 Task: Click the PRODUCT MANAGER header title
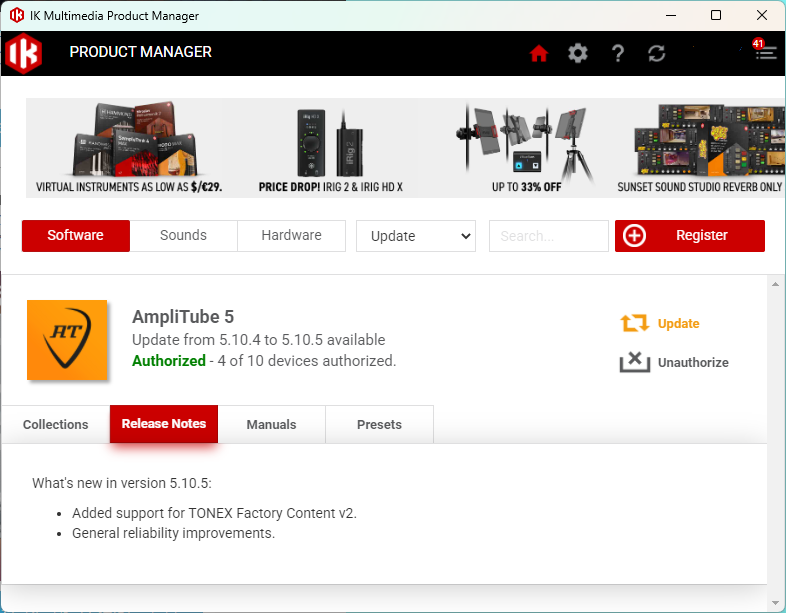(140, 52)
